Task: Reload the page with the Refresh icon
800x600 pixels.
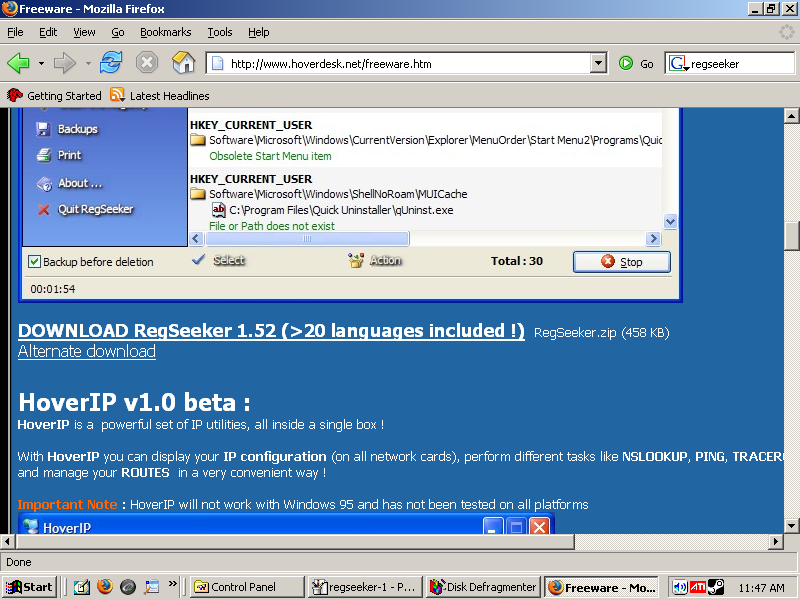Action: 110,63
